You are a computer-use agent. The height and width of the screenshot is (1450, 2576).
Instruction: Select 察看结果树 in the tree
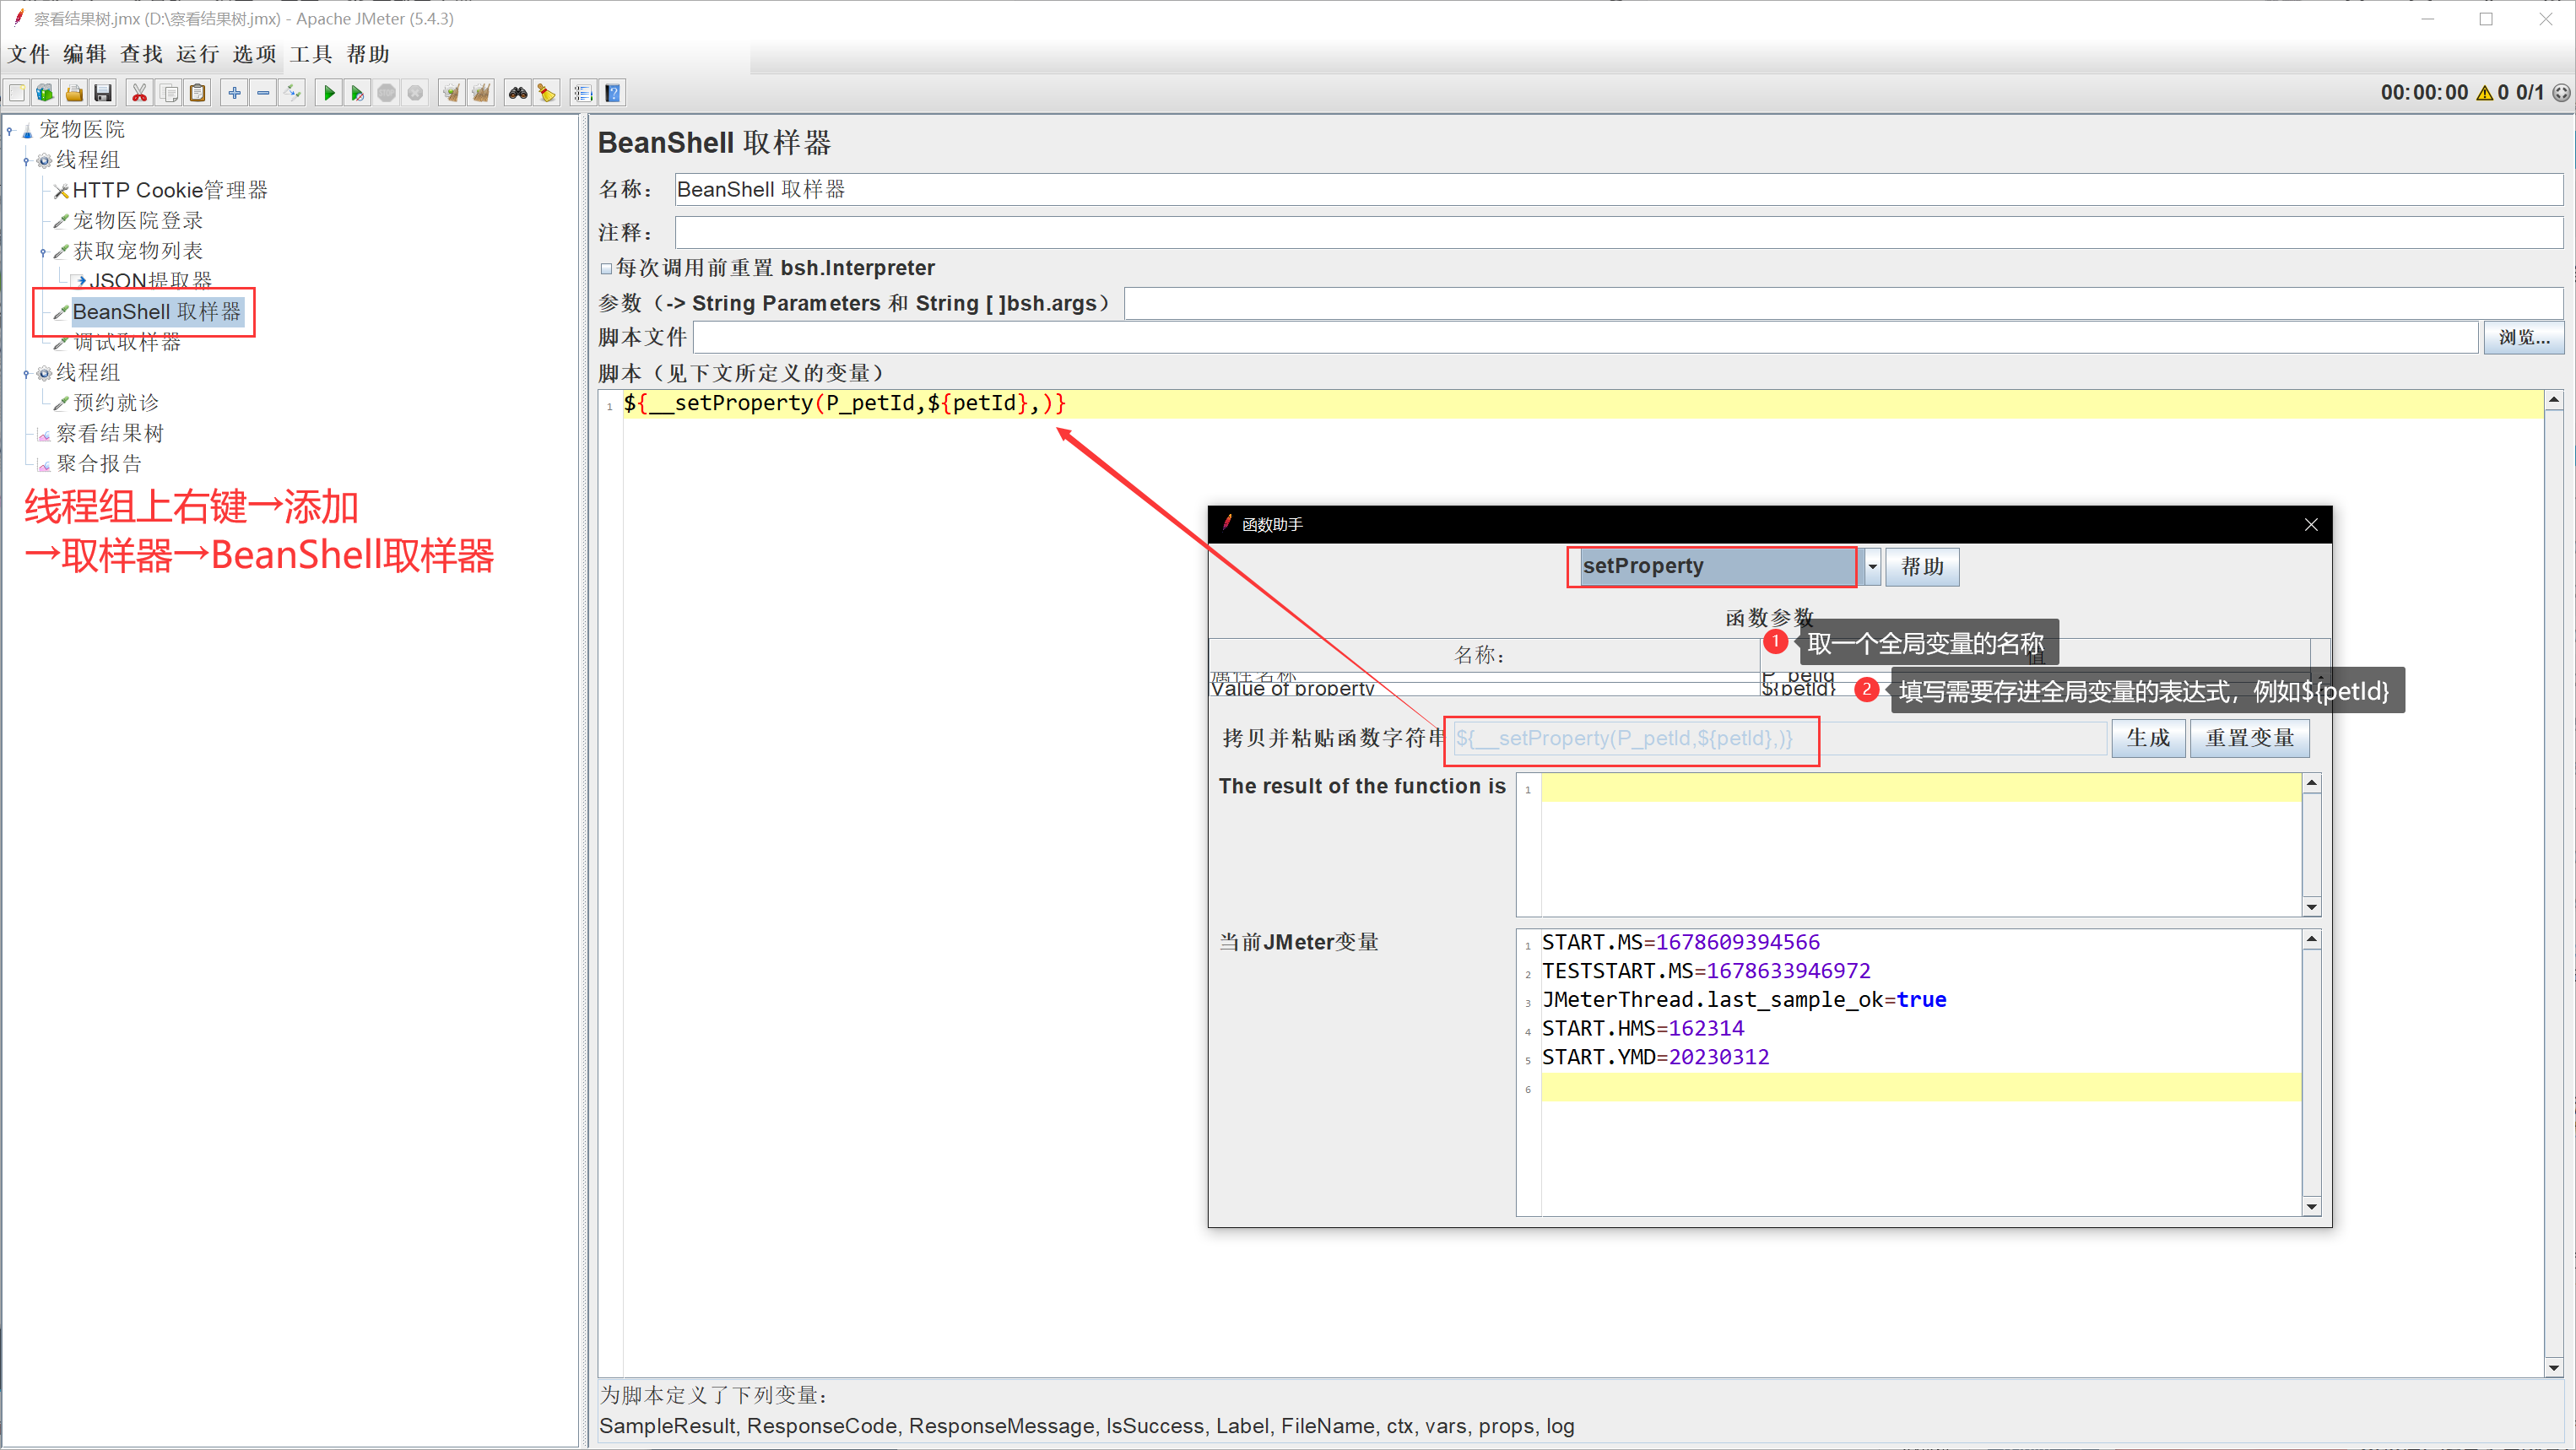109,433
